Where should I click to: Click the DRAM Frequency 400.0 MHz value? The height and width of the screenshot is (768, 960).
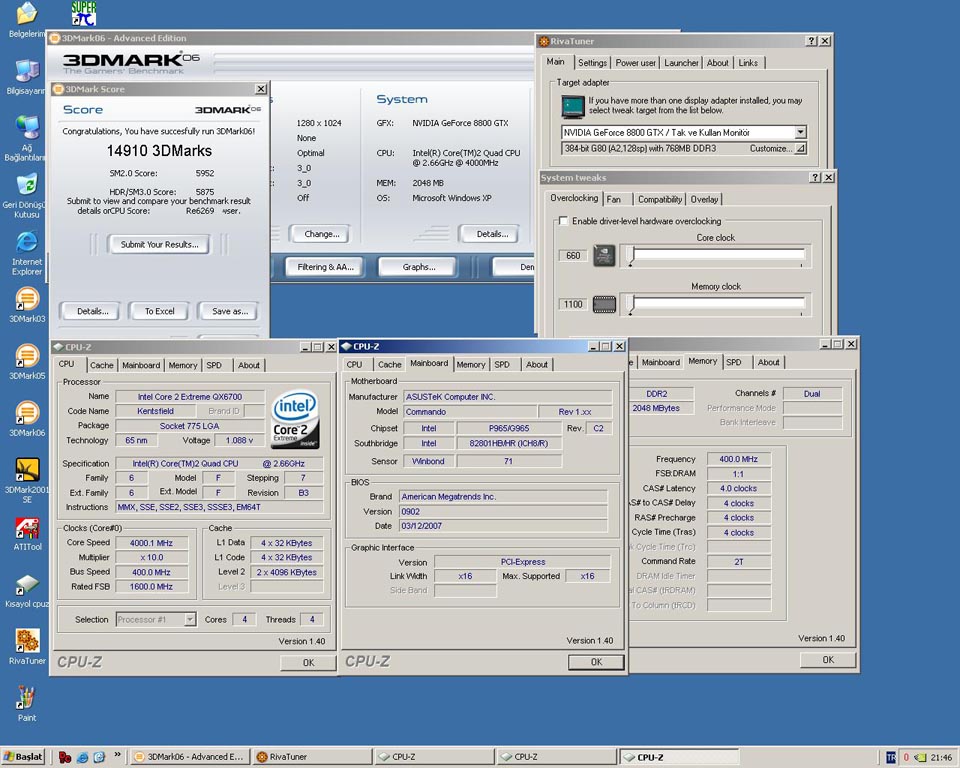pyautogui.click(x=738, y=459)
